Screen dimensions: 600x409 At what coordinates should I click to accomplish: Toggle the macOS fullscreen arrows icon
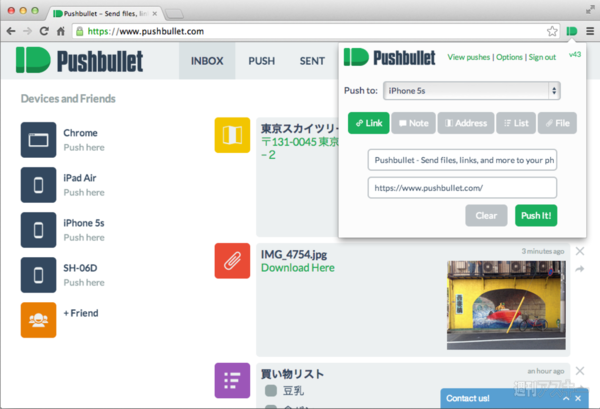click(590, 10)
